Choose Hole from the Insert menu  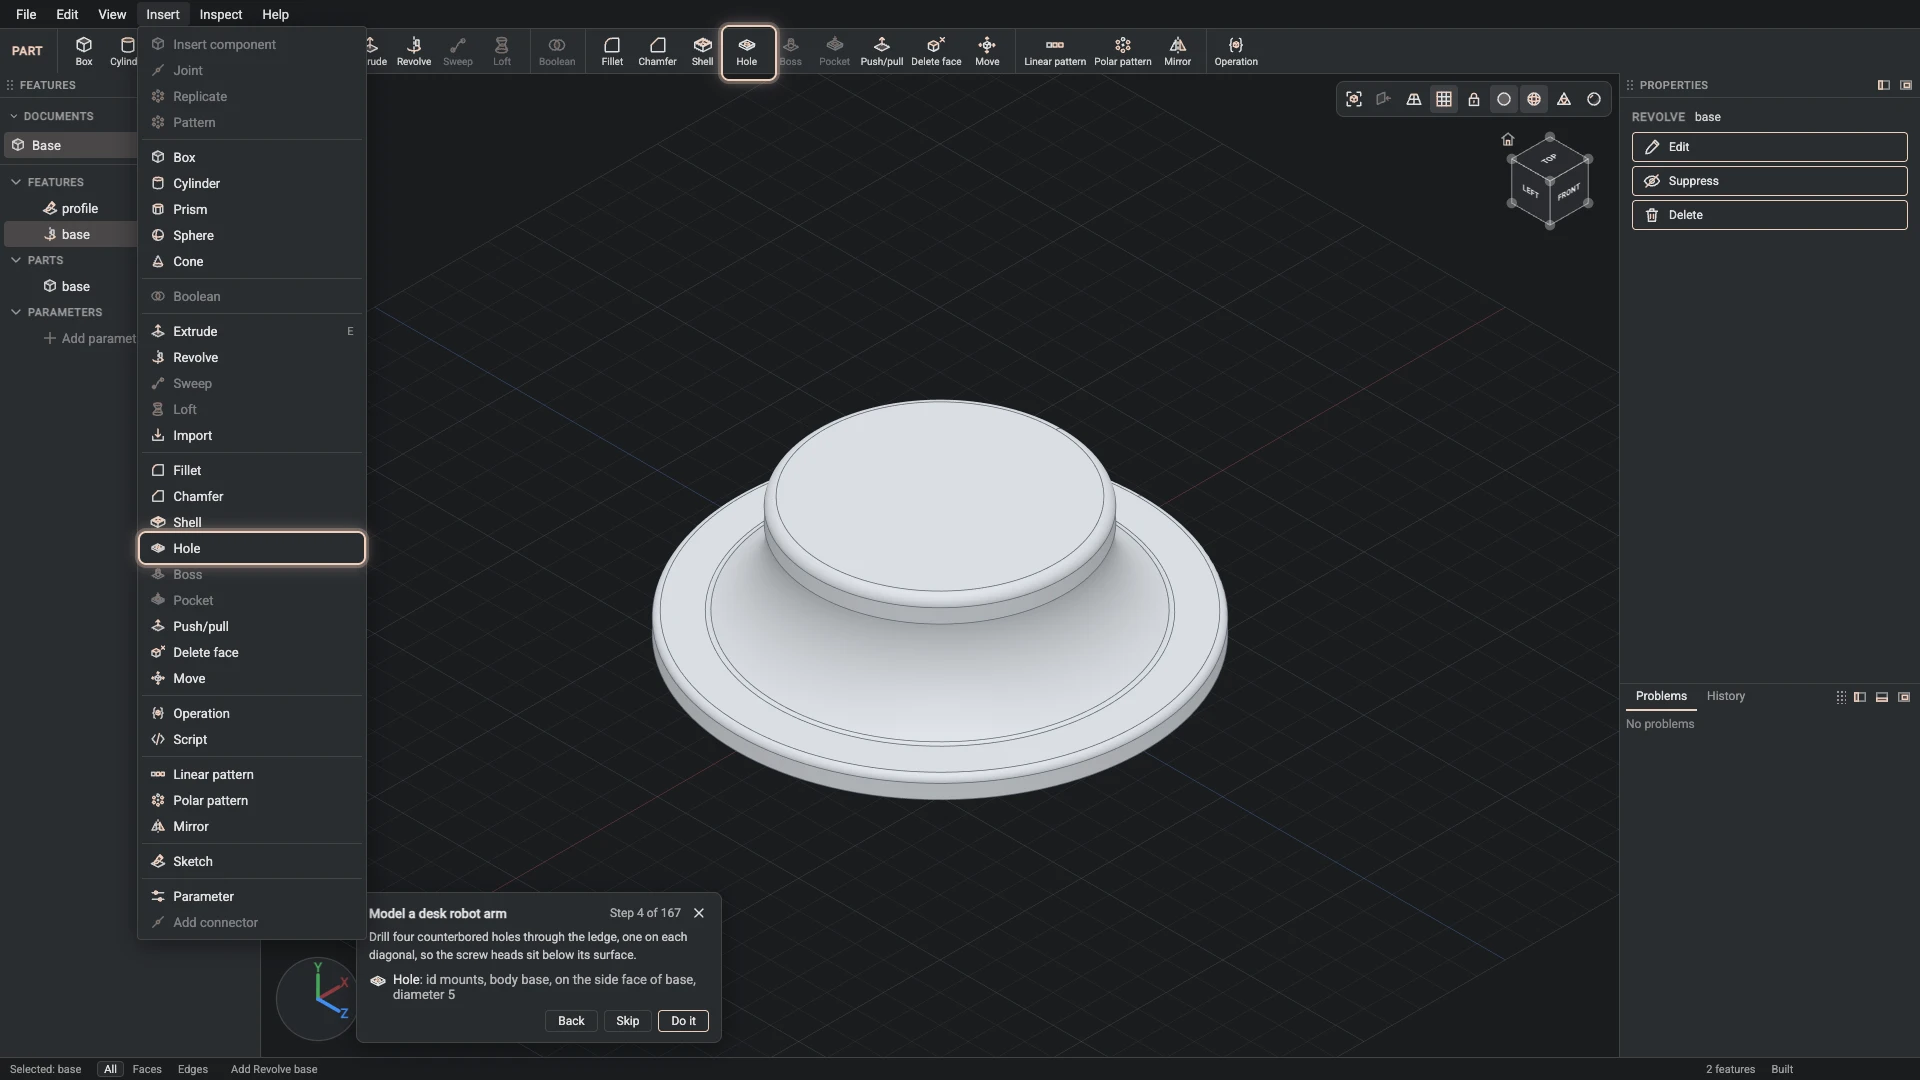pyautogui.click(x=252, y=548)
